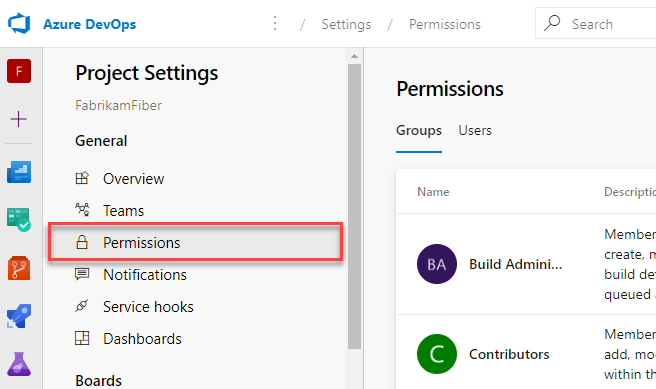Open Azure Boards from sidebar
This screenshot has height=389, width=656.
pyautogui.click(x=19, y=172)
